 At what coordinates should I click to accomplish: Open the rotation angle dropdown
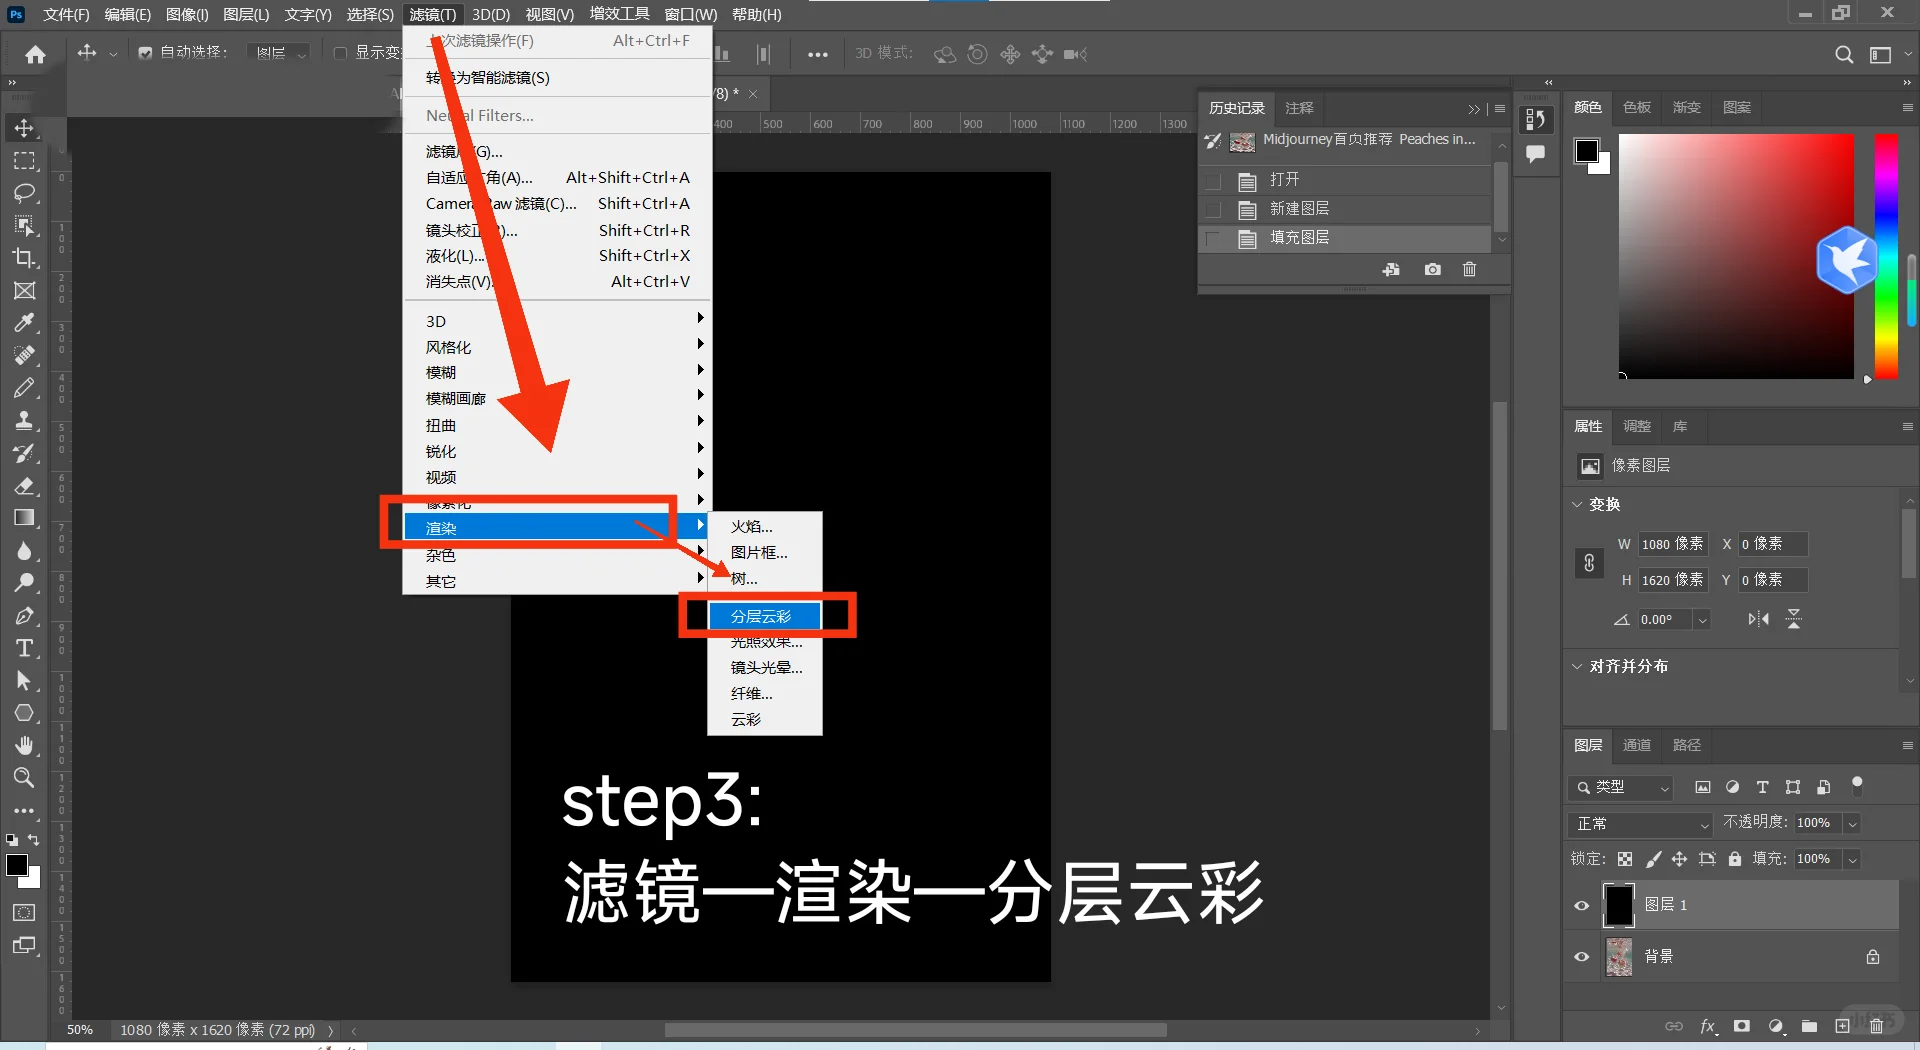[1701, 620]
